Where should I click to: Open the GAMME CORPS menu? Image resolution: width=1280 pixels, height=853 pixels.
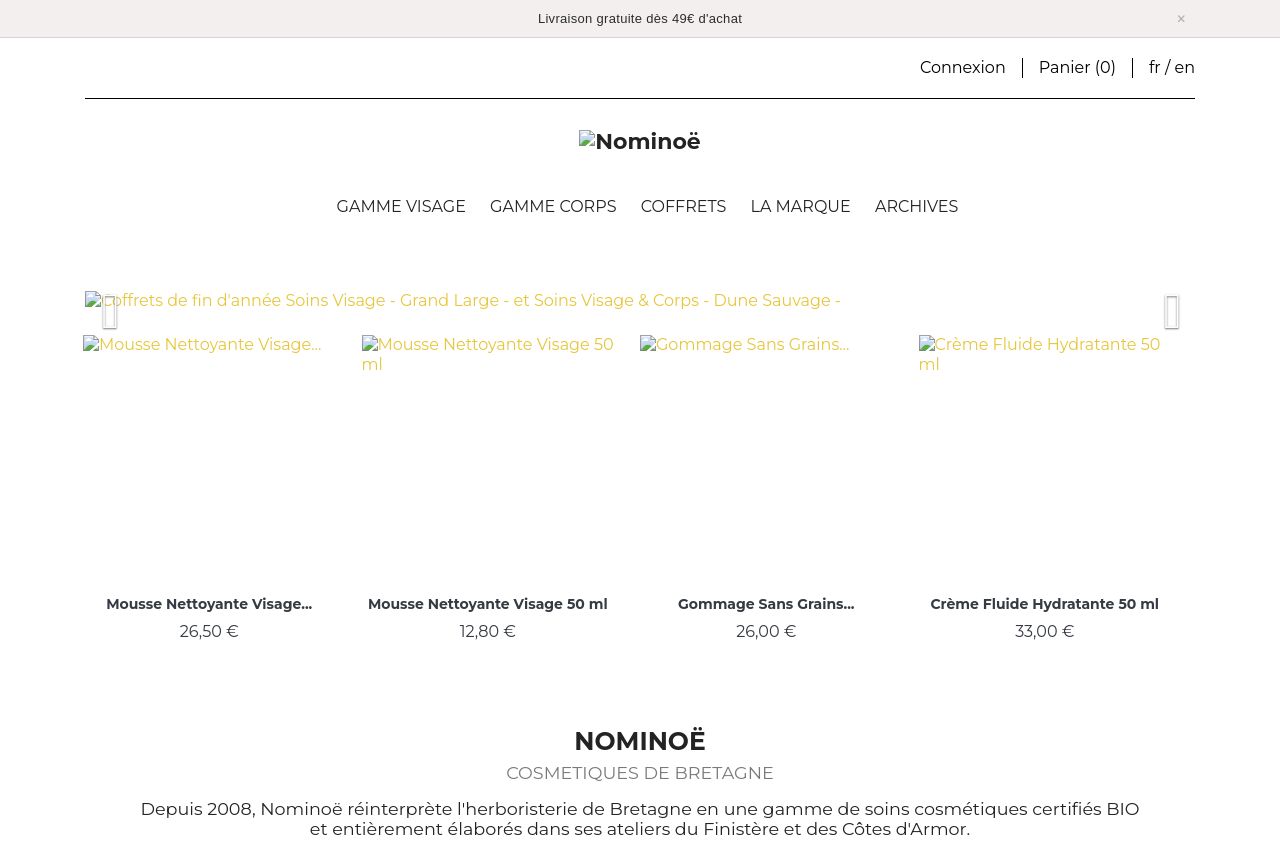pyautogui.click(x=553, y=206)
